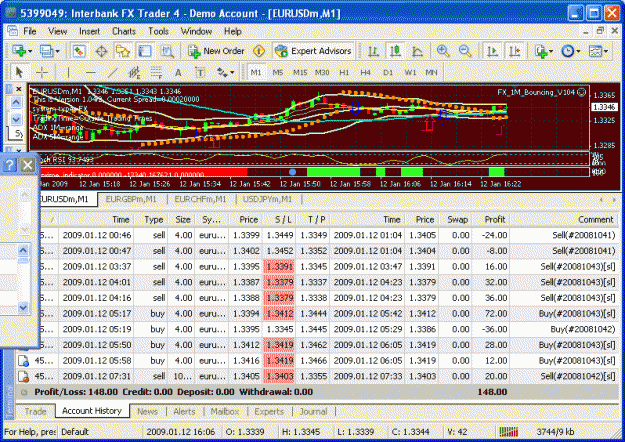Select the Text A tool
This screenshot has height=442, width=625.
coord(178,73)
